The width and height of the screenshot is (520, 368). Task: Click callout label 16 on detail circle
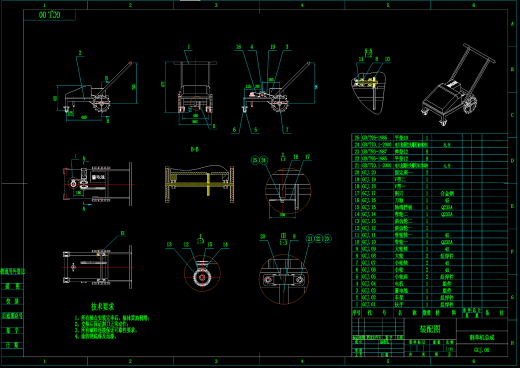[x=296, y=157]
